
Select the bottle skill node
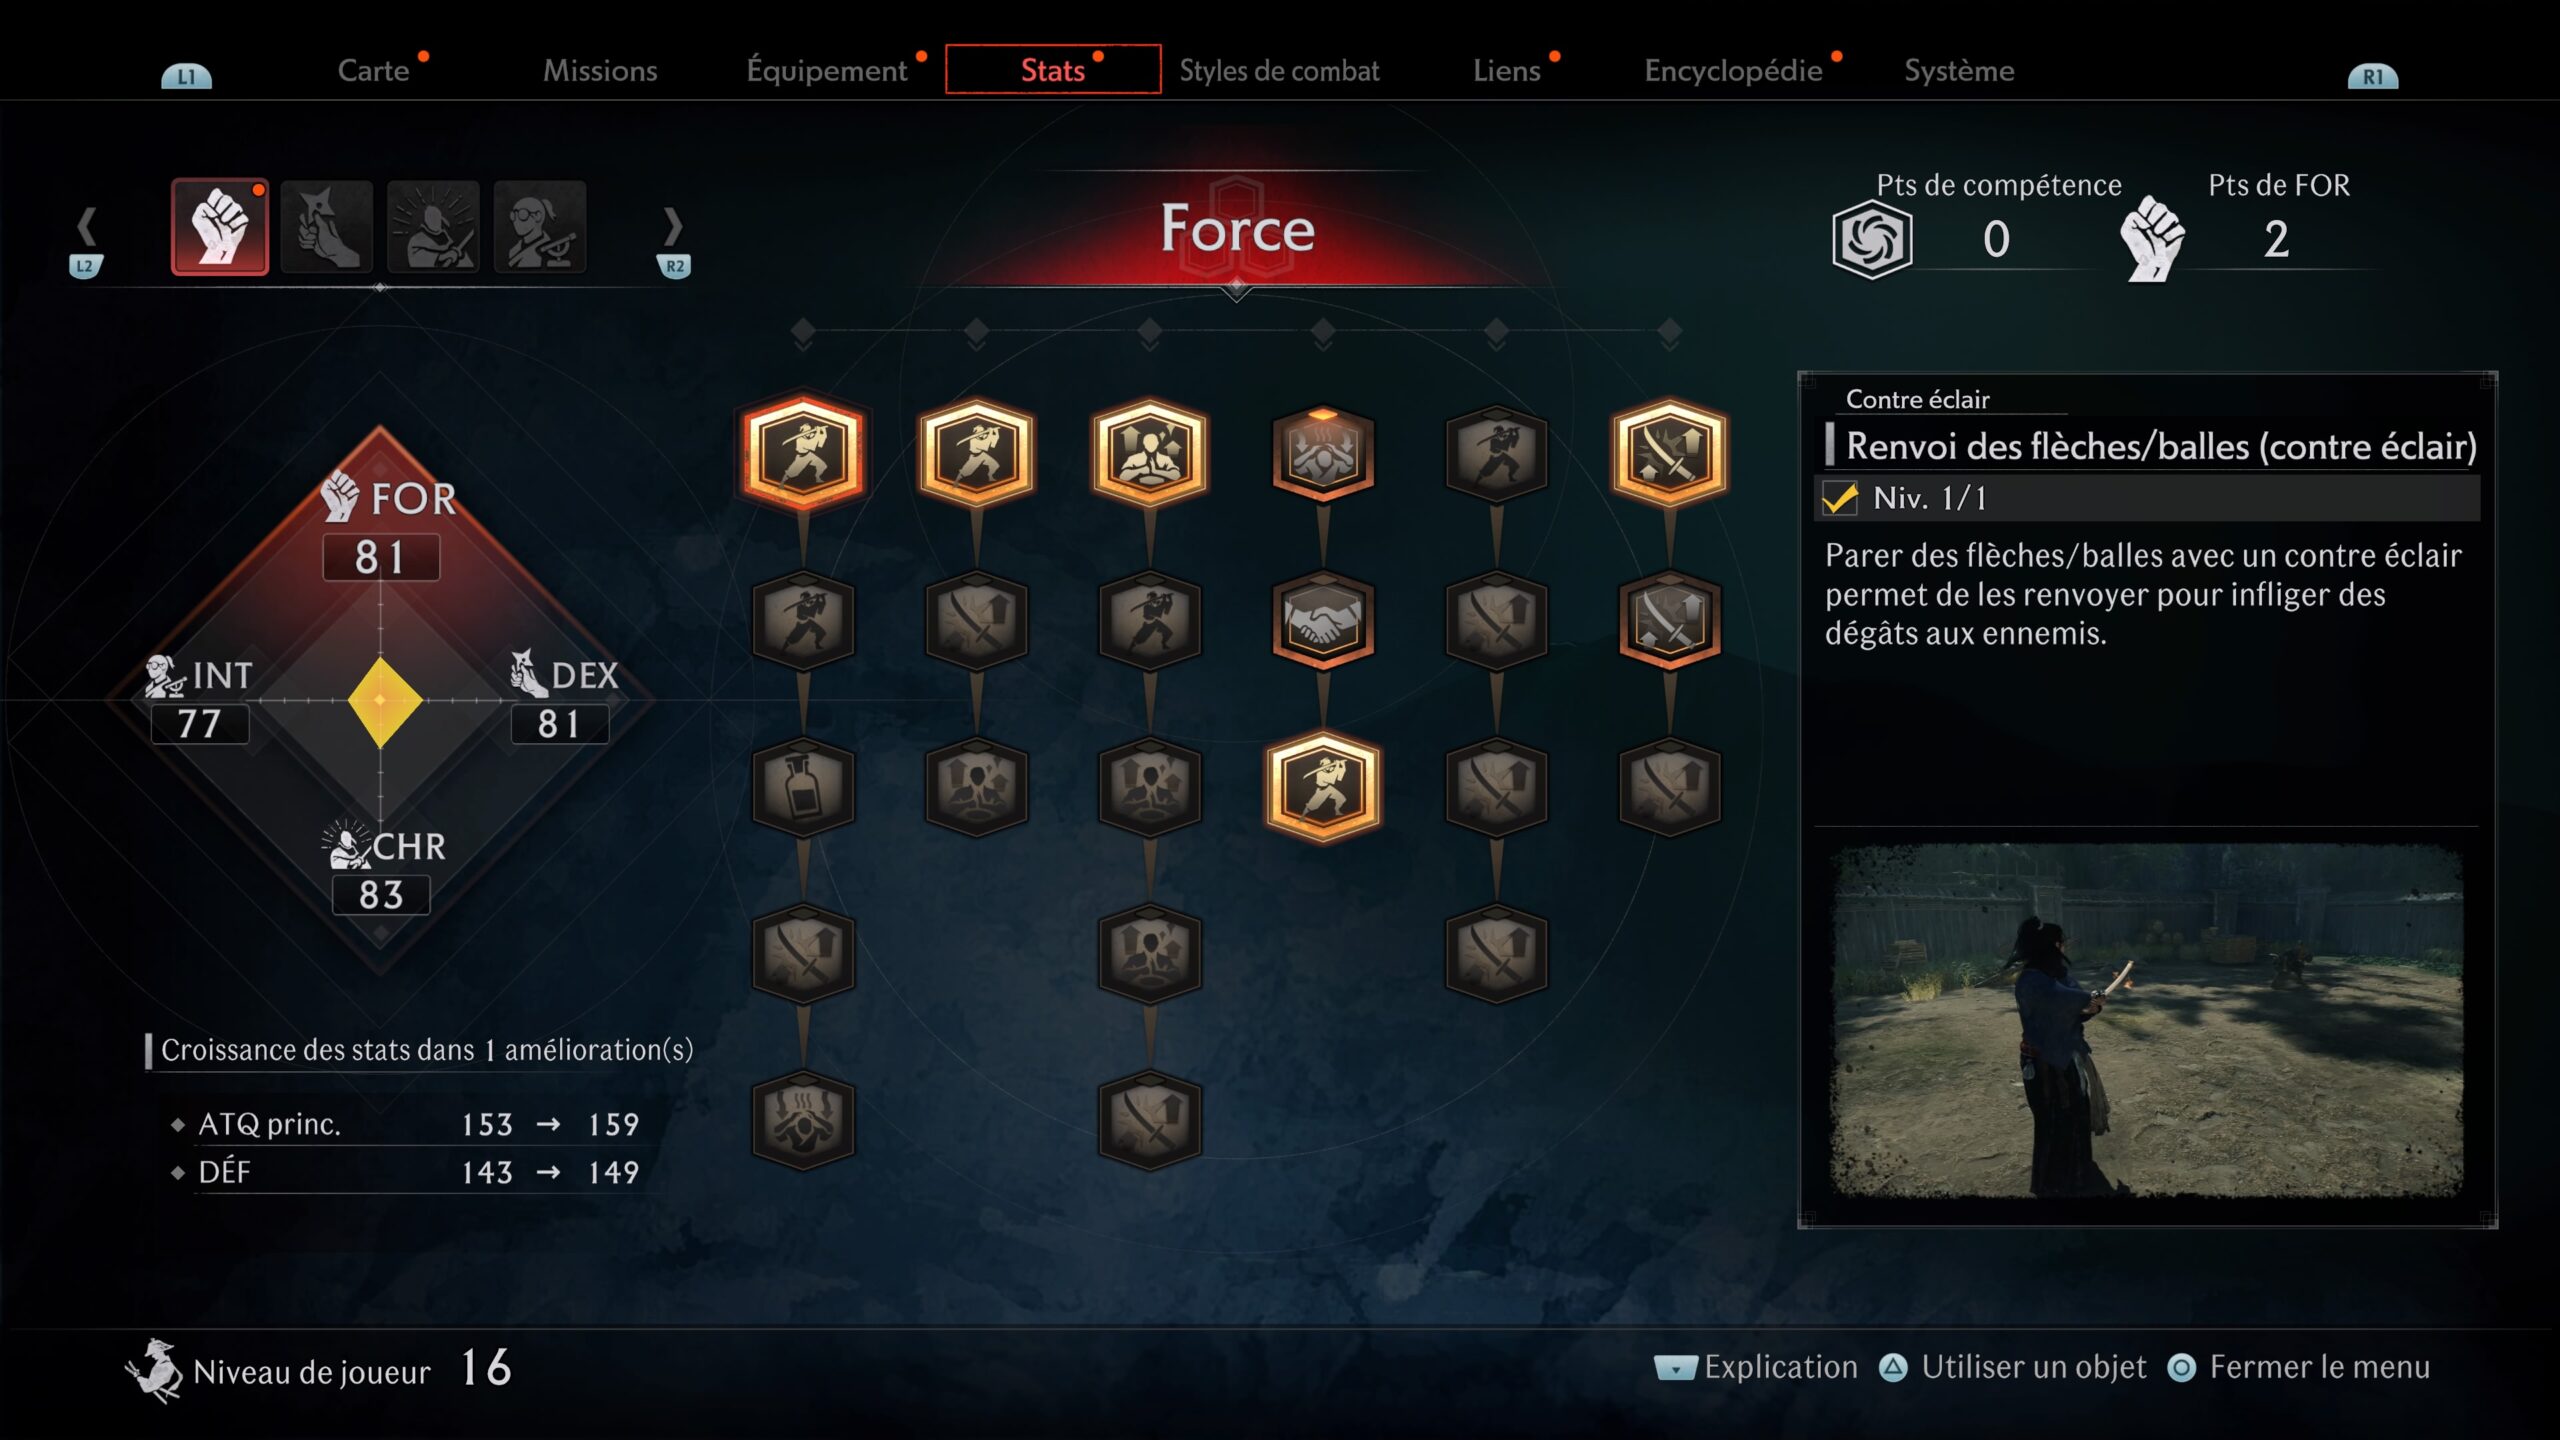click(803, 787)
